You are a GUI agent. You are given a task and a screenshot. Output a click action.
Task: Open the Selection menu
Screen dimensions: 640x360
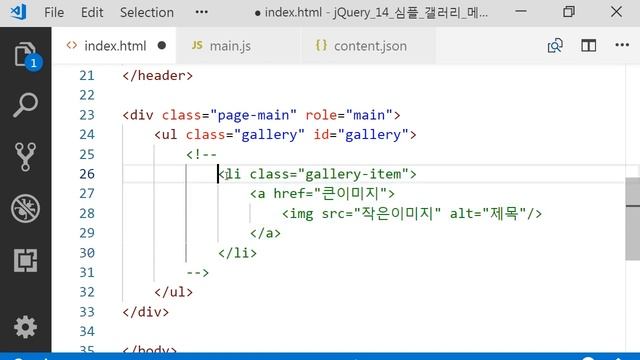point(147,12)
